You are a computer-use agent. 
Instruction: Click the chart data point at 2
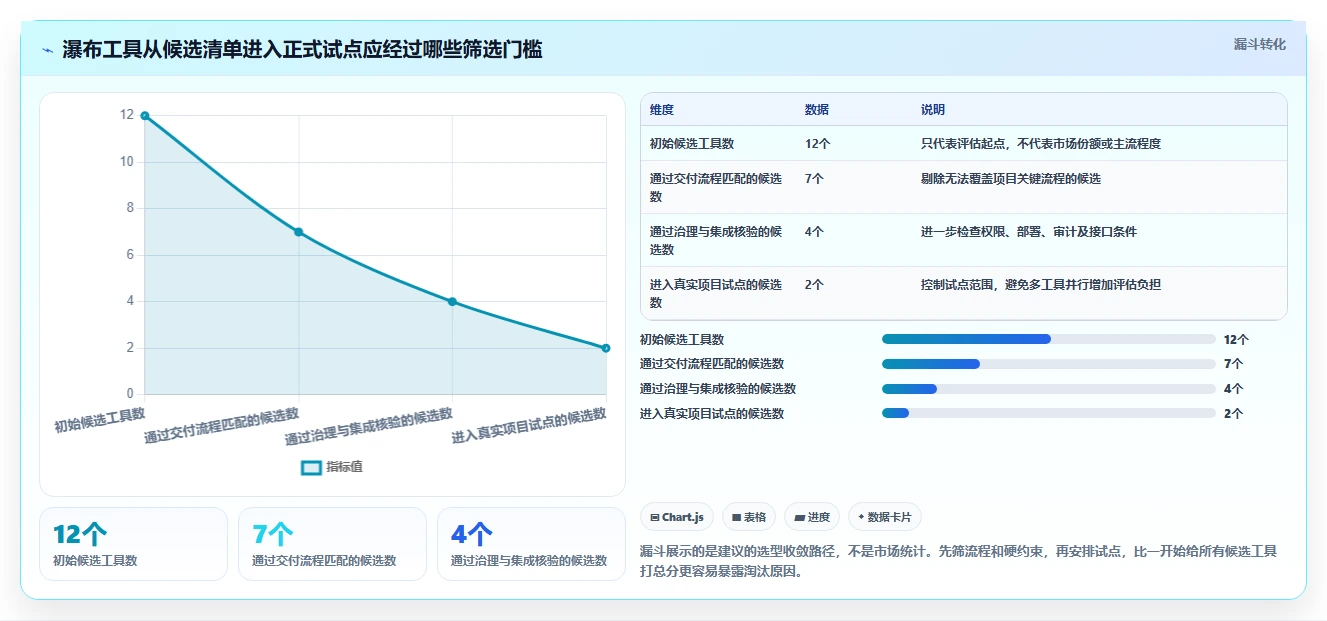coord(606,348)
